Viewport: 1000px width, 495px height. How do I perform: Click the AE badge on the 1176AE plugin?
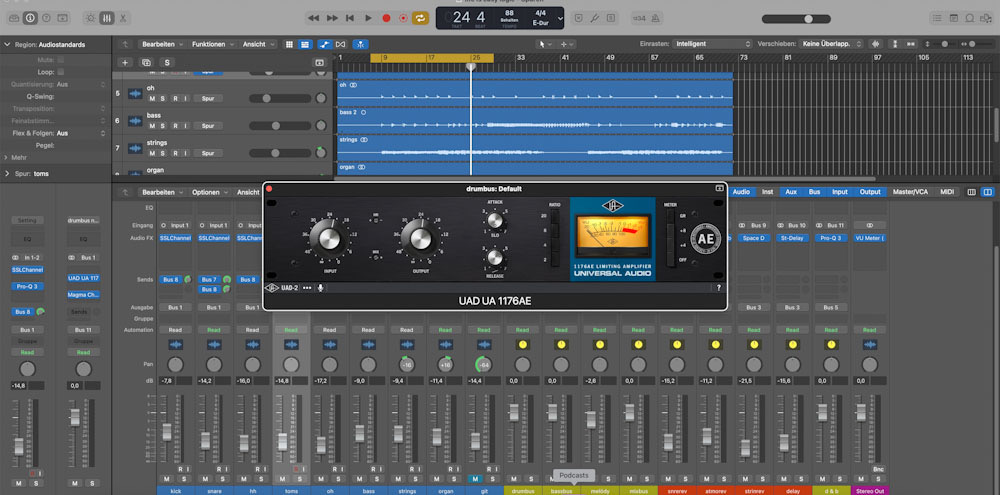[x=705, y=239]
